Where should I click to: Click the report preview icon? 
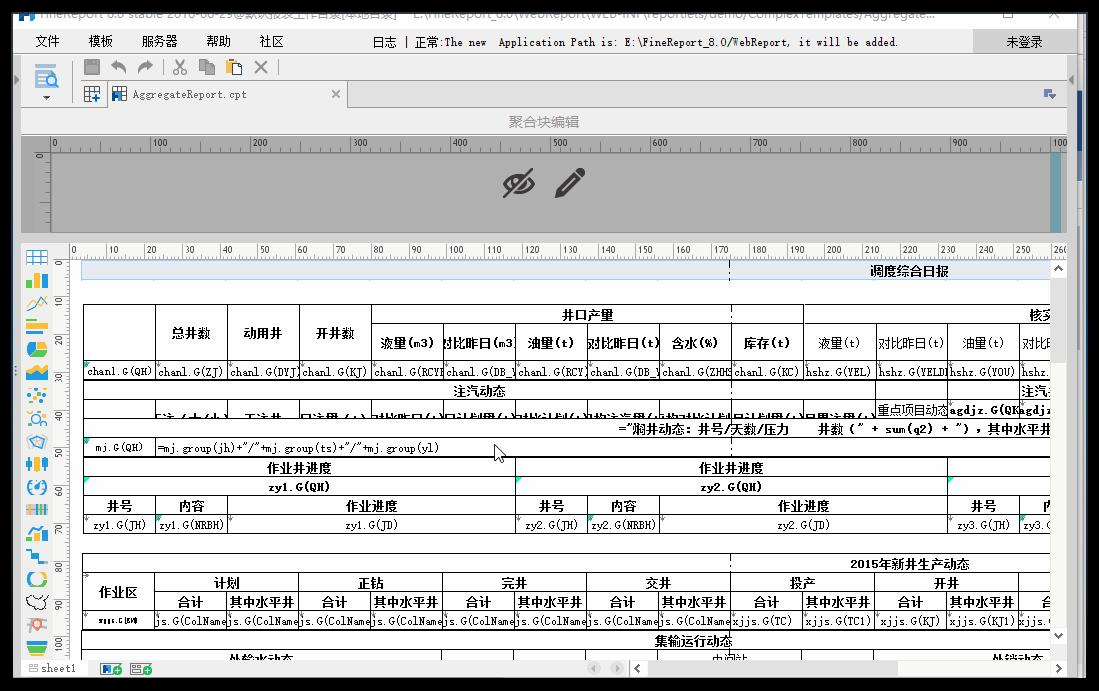coord(46,76)
